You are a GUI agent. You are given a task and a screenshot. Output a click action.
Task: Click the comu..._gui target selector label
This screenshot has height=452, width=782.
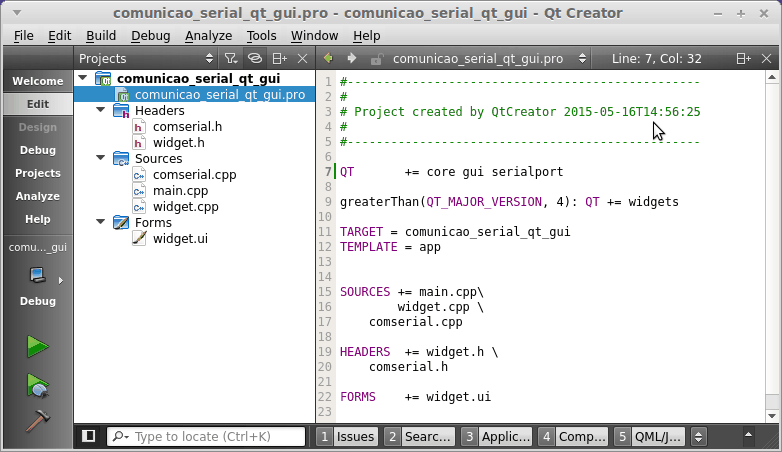(38, 247)
